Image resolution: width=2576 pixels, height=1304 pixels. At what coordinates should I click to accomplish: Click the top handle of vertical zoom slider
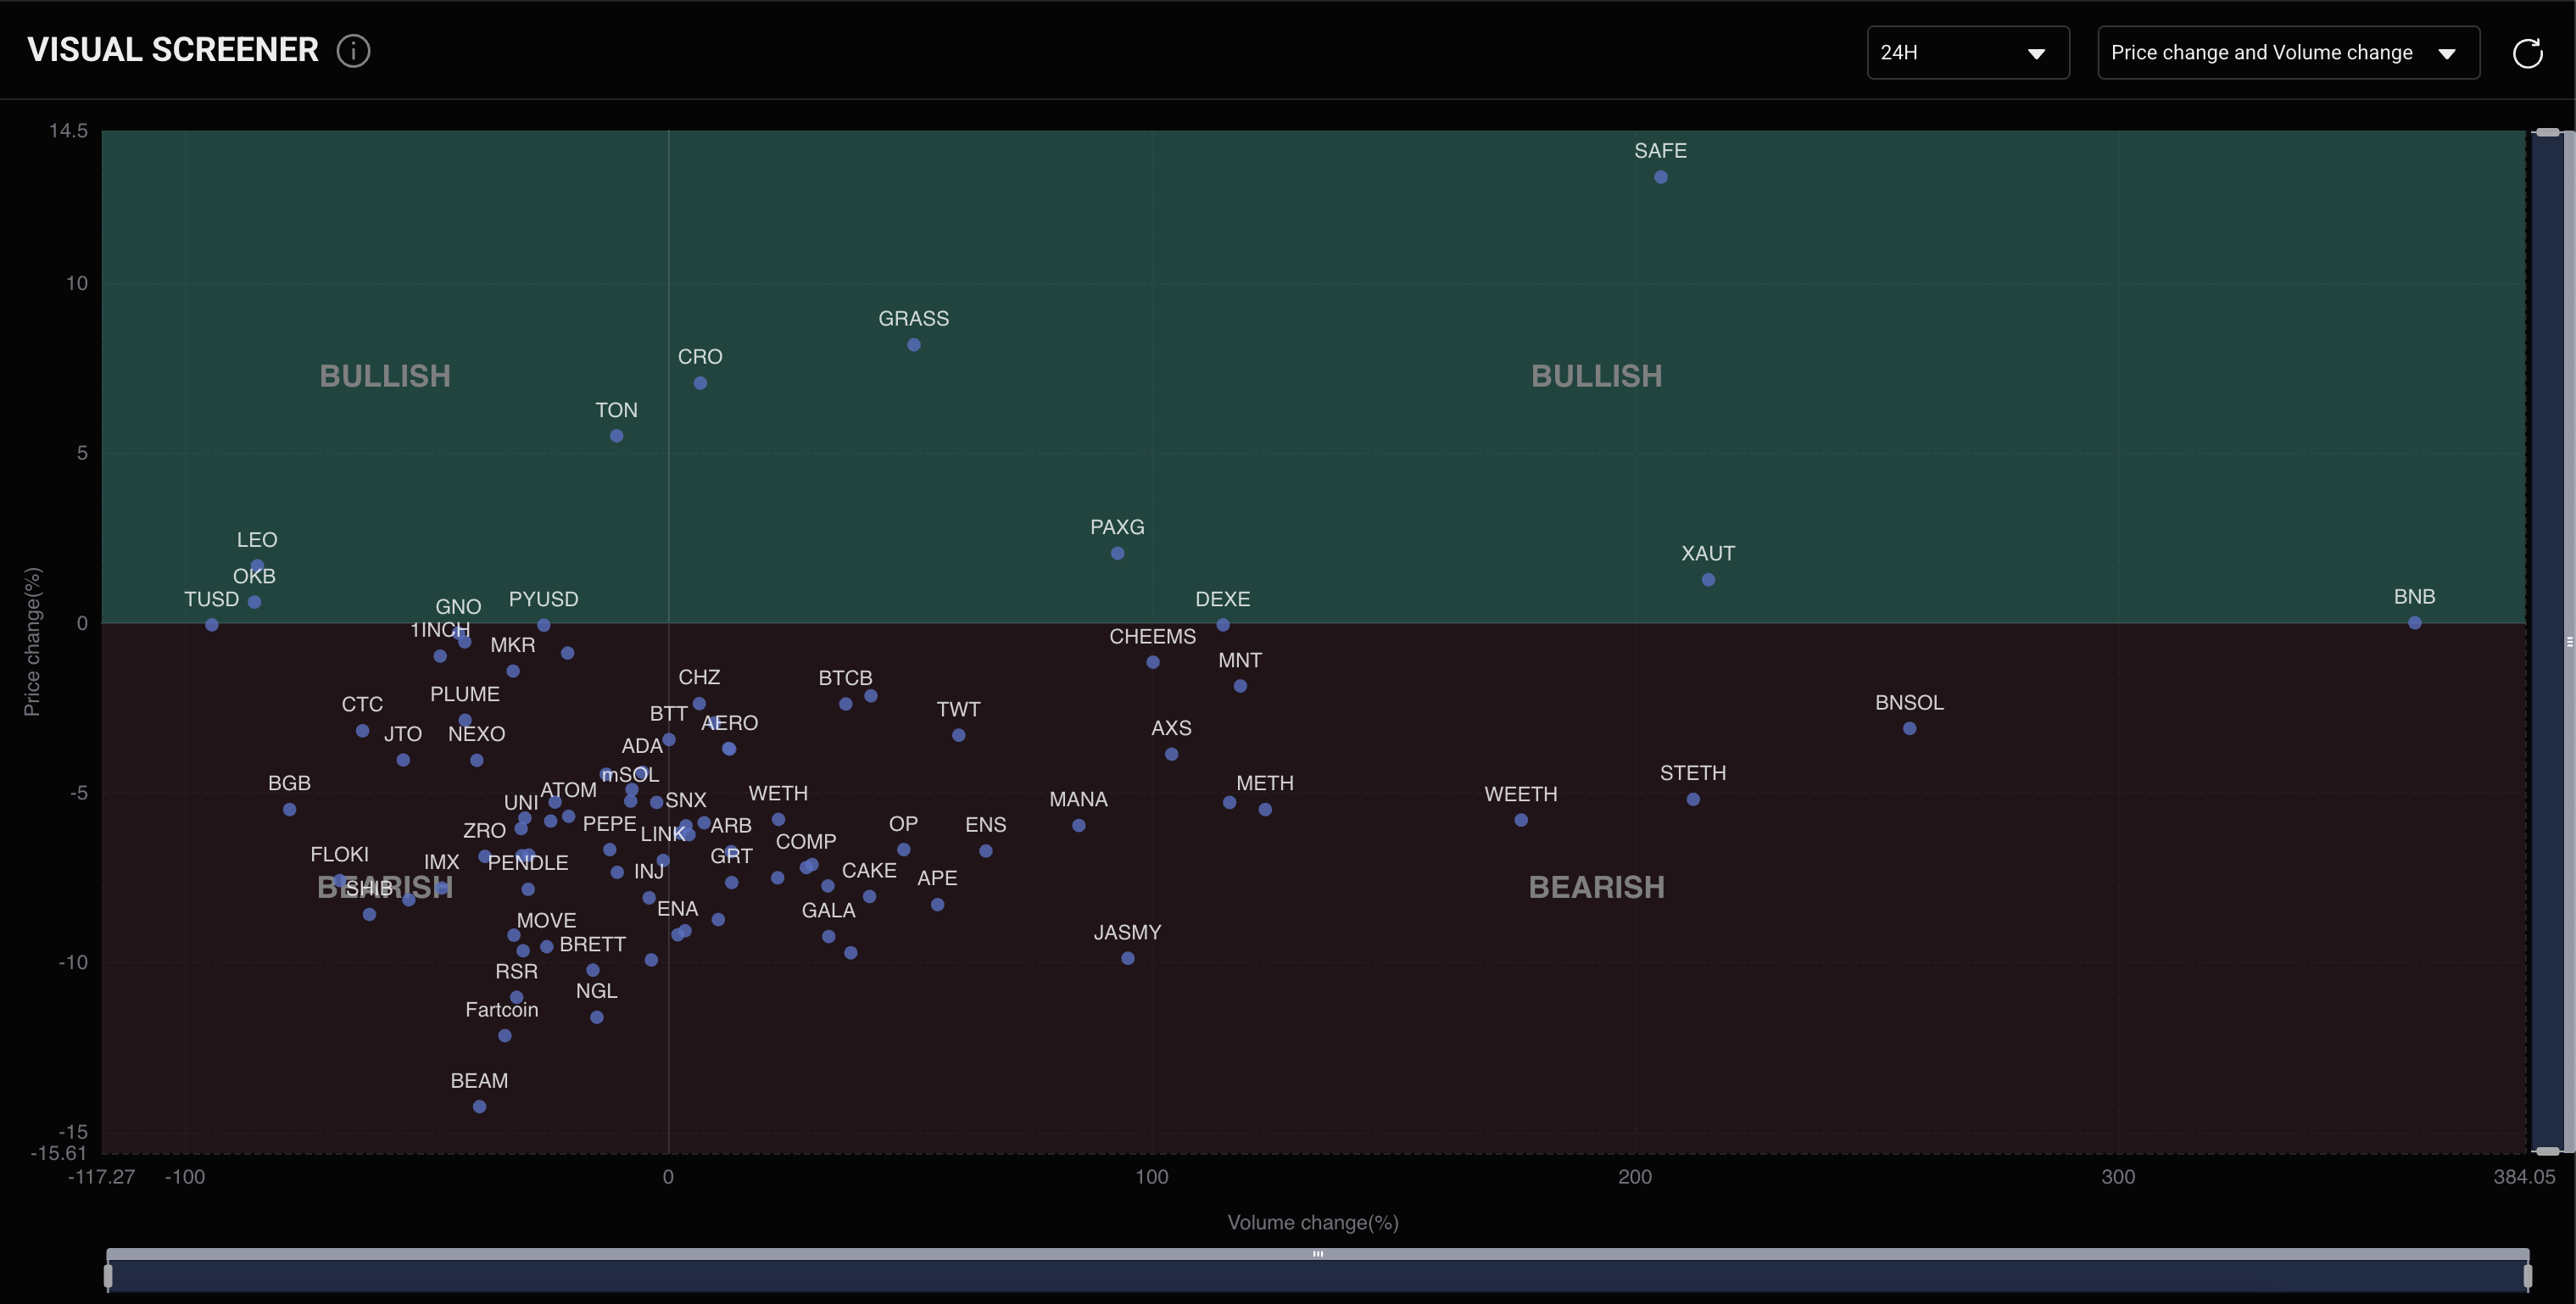(2547, 132)
